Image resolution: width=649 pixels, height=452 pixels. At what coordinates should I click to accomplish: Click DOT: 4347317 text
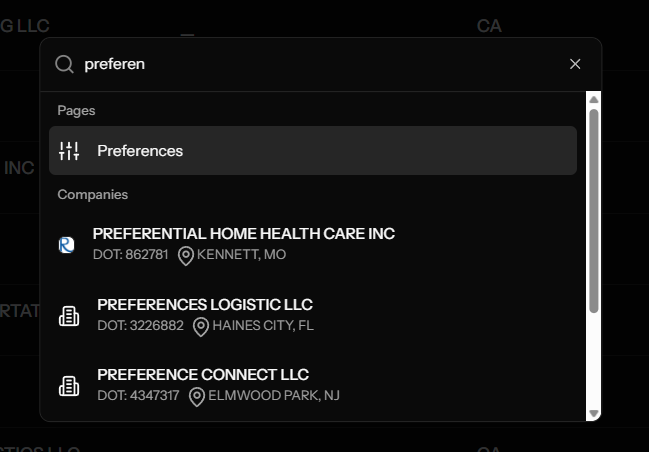click(x=138, y=396)
